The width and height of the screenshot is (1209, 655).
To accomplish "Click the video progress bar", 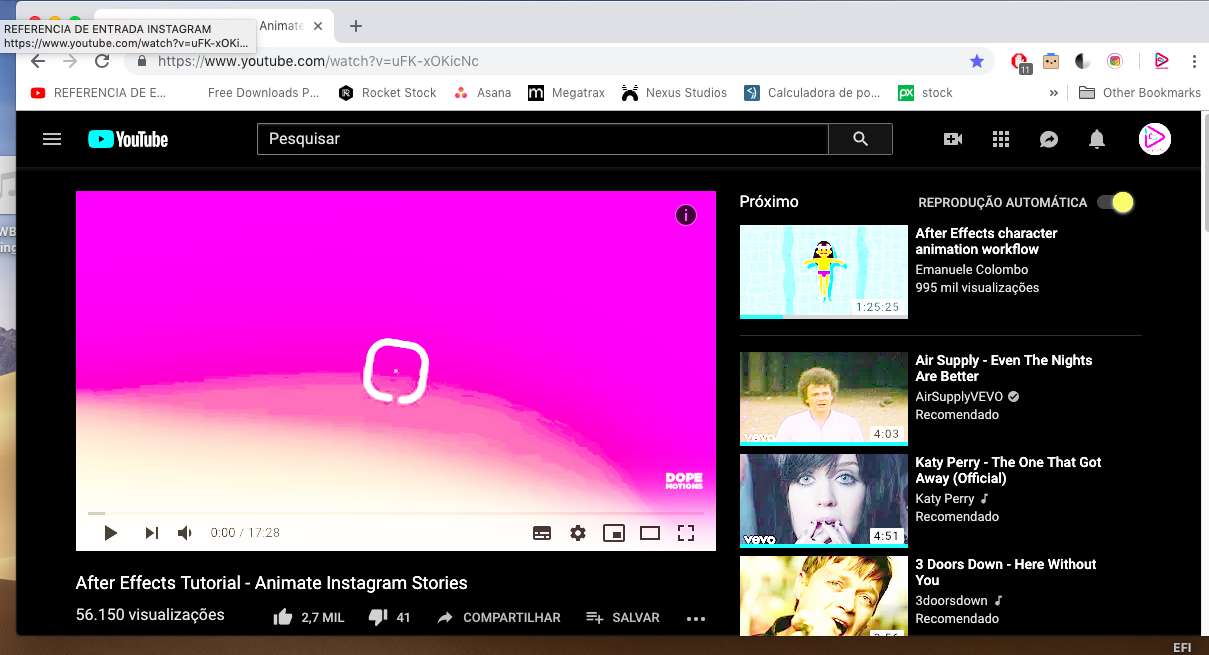I will click(395, 513).
